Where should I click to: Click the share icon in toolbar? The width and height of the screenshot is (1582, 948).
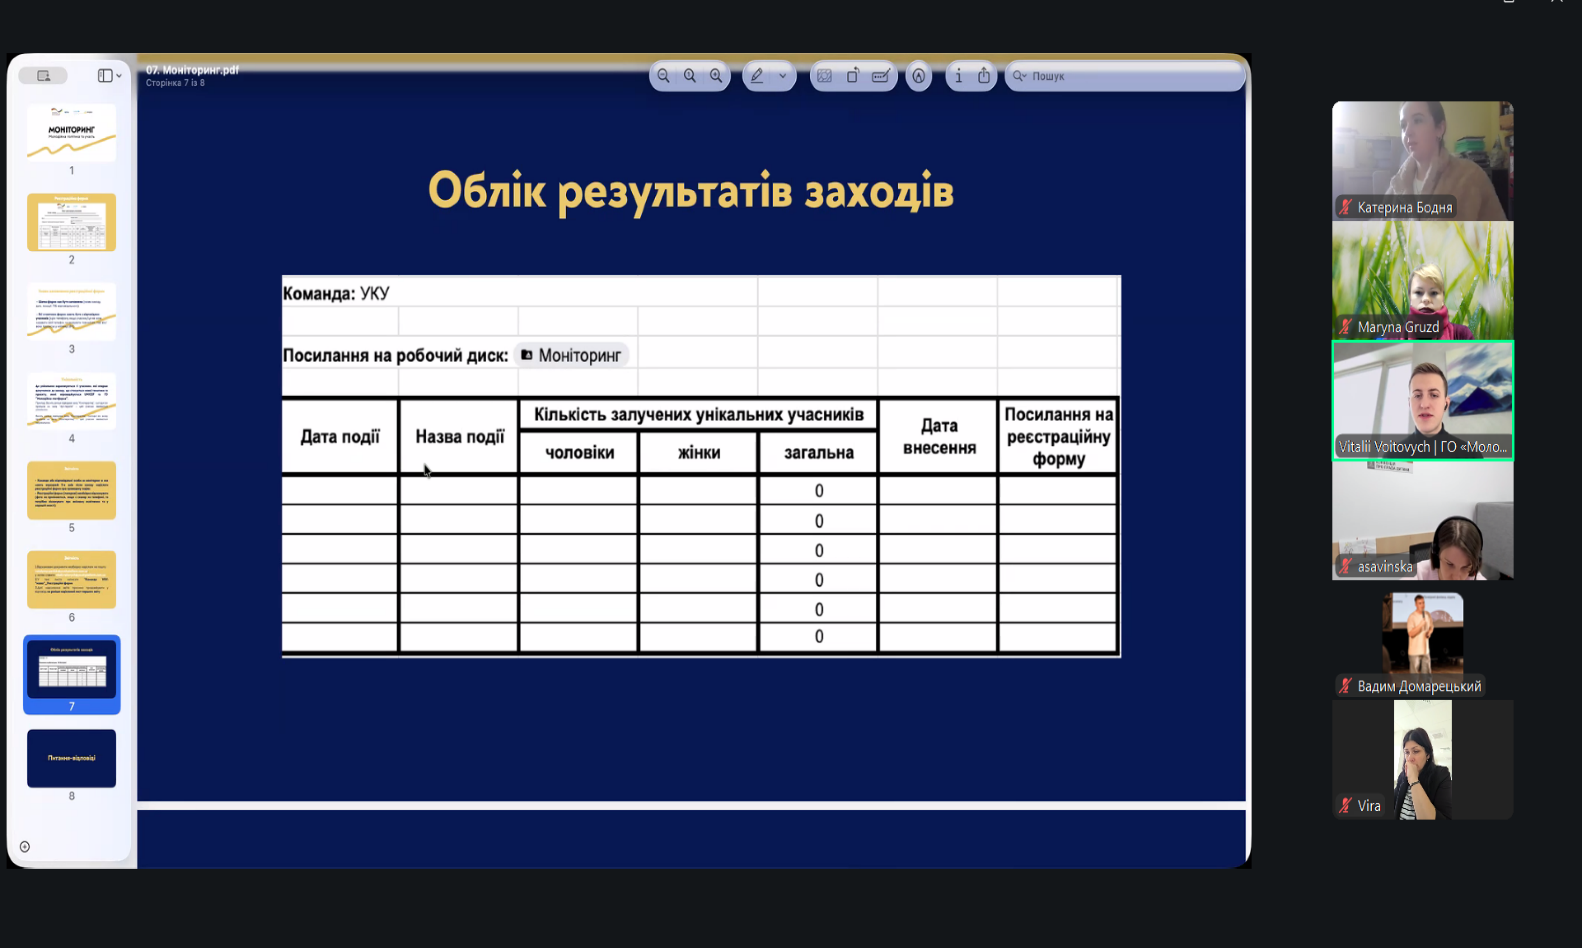pos(984,76)
